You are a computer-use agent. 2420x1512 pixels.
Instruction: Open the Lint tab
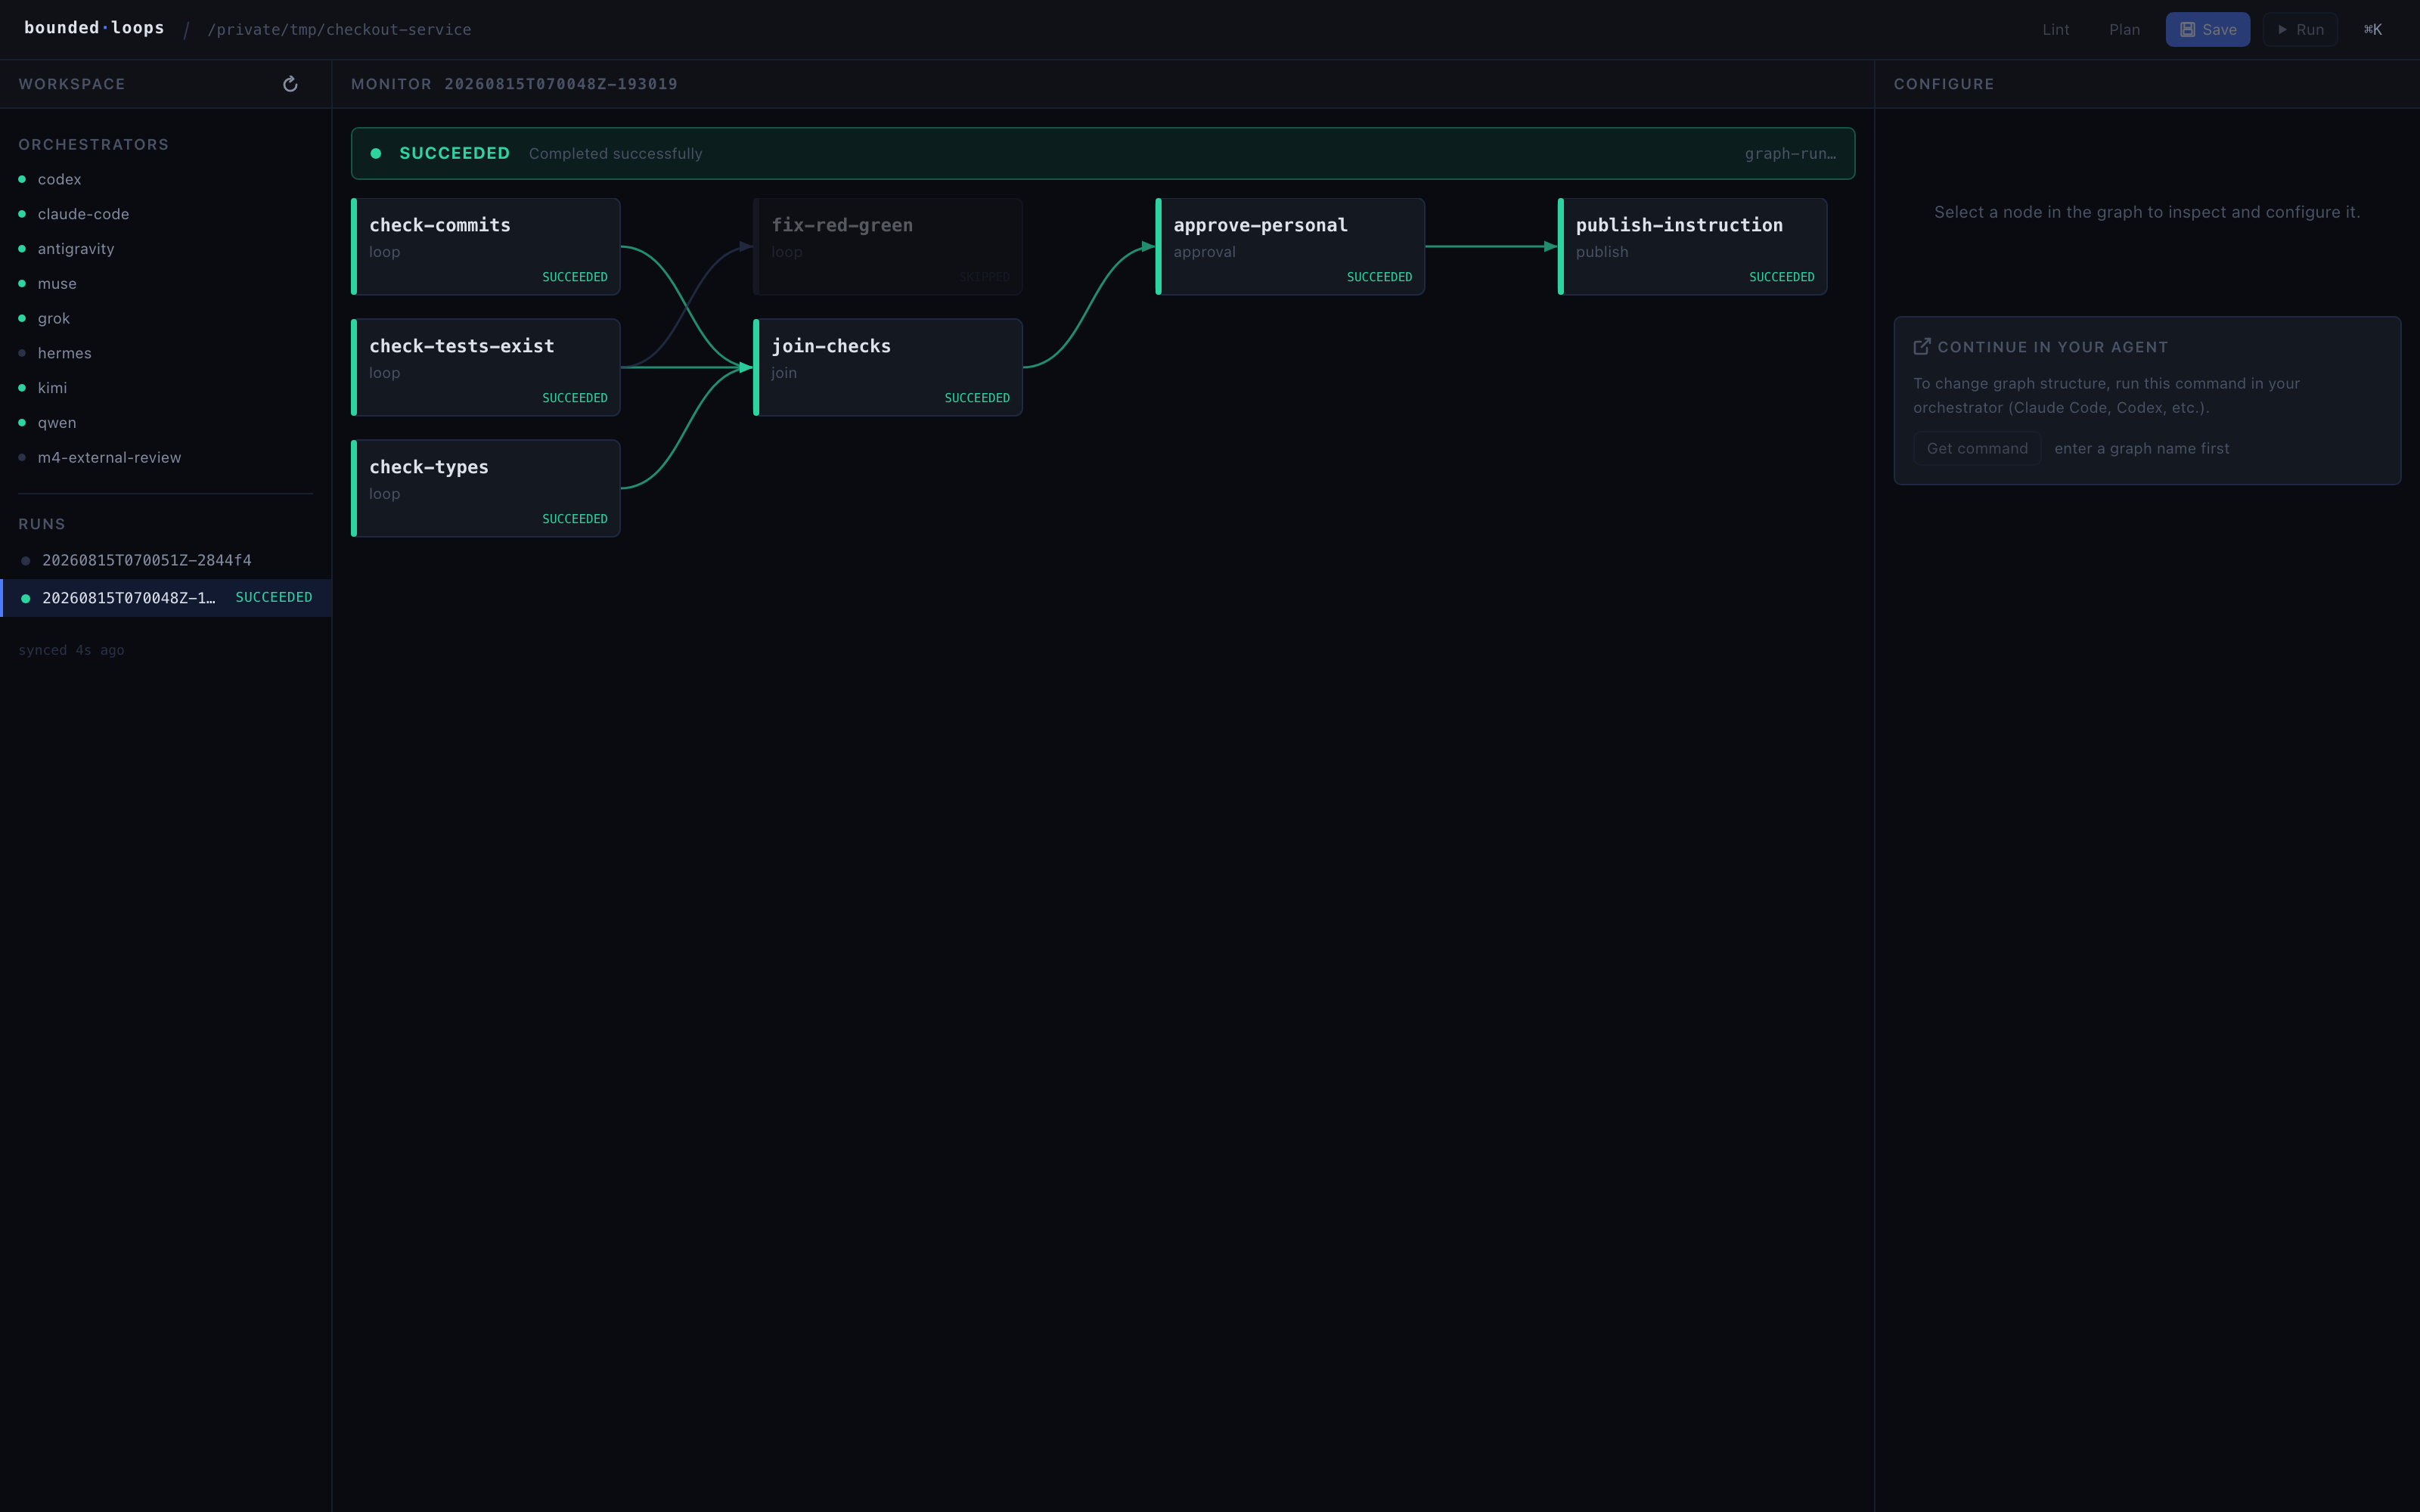pyautogui.click(x=2055, y=29)
